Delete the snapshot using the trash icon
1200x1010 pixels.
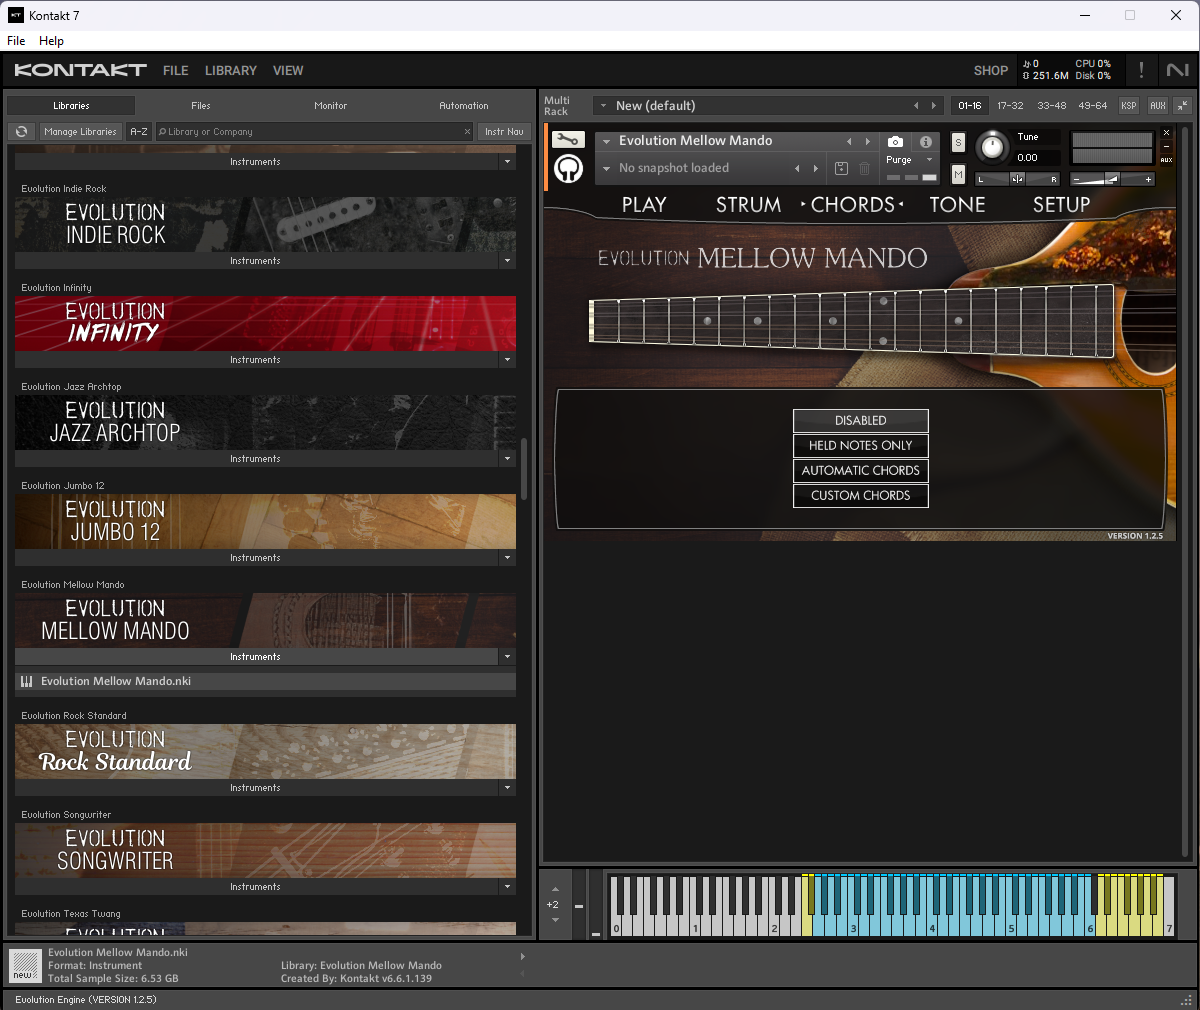click(864, 168)
